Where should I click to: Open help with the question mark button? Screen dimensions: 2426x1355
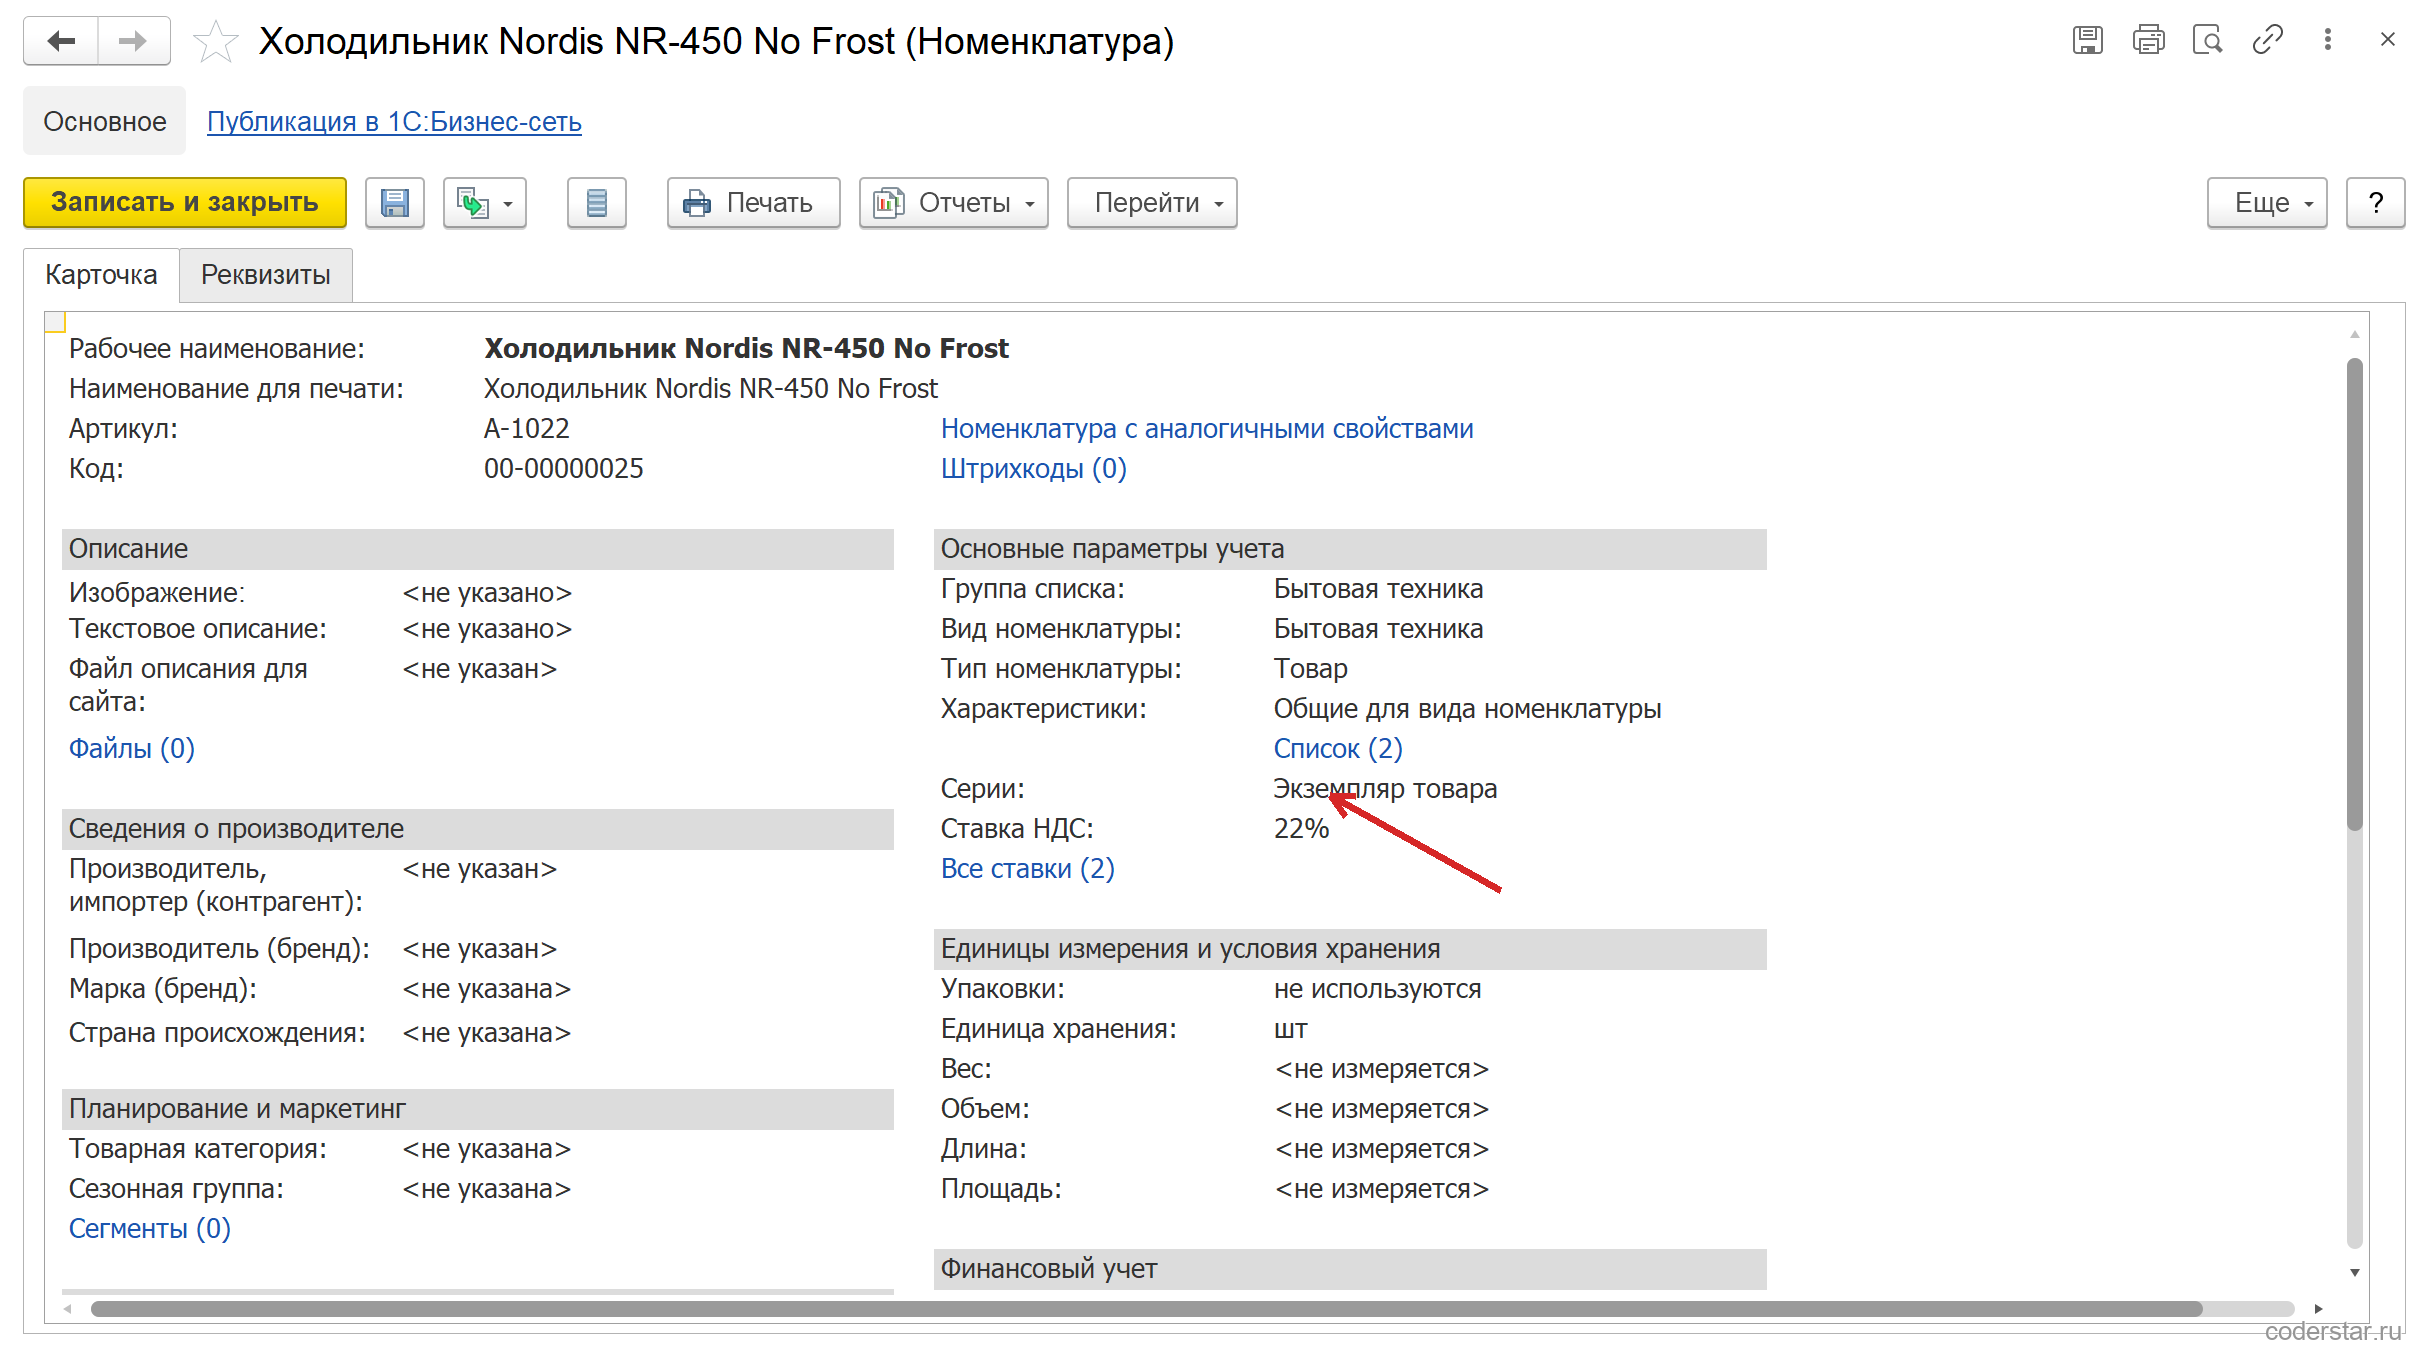pos(2376,203)
